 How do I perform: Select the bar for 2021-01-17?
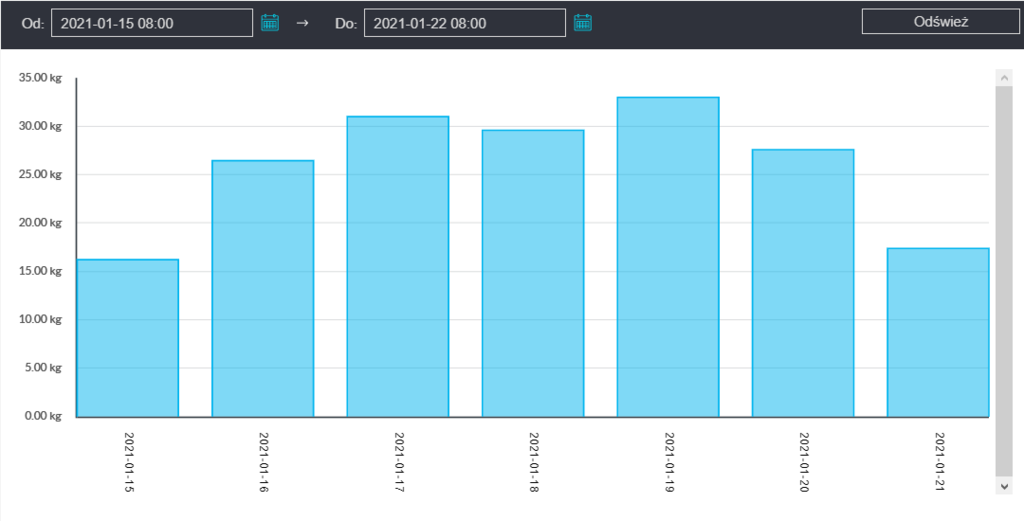click(x=398, y=266)
